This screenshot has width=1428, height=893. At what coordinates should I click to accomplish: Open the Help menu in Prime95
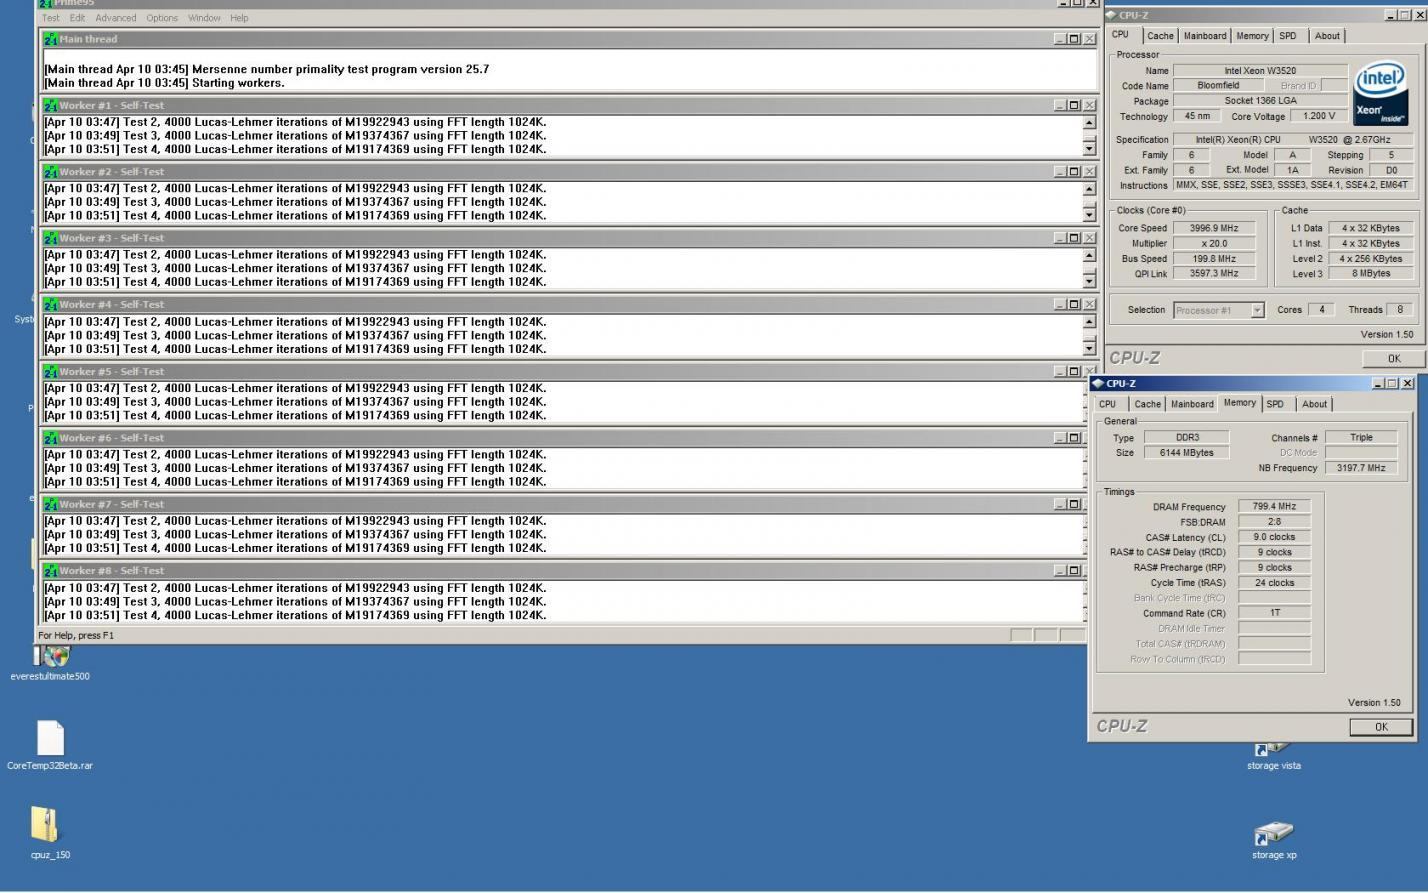click(x=239, y=18)
